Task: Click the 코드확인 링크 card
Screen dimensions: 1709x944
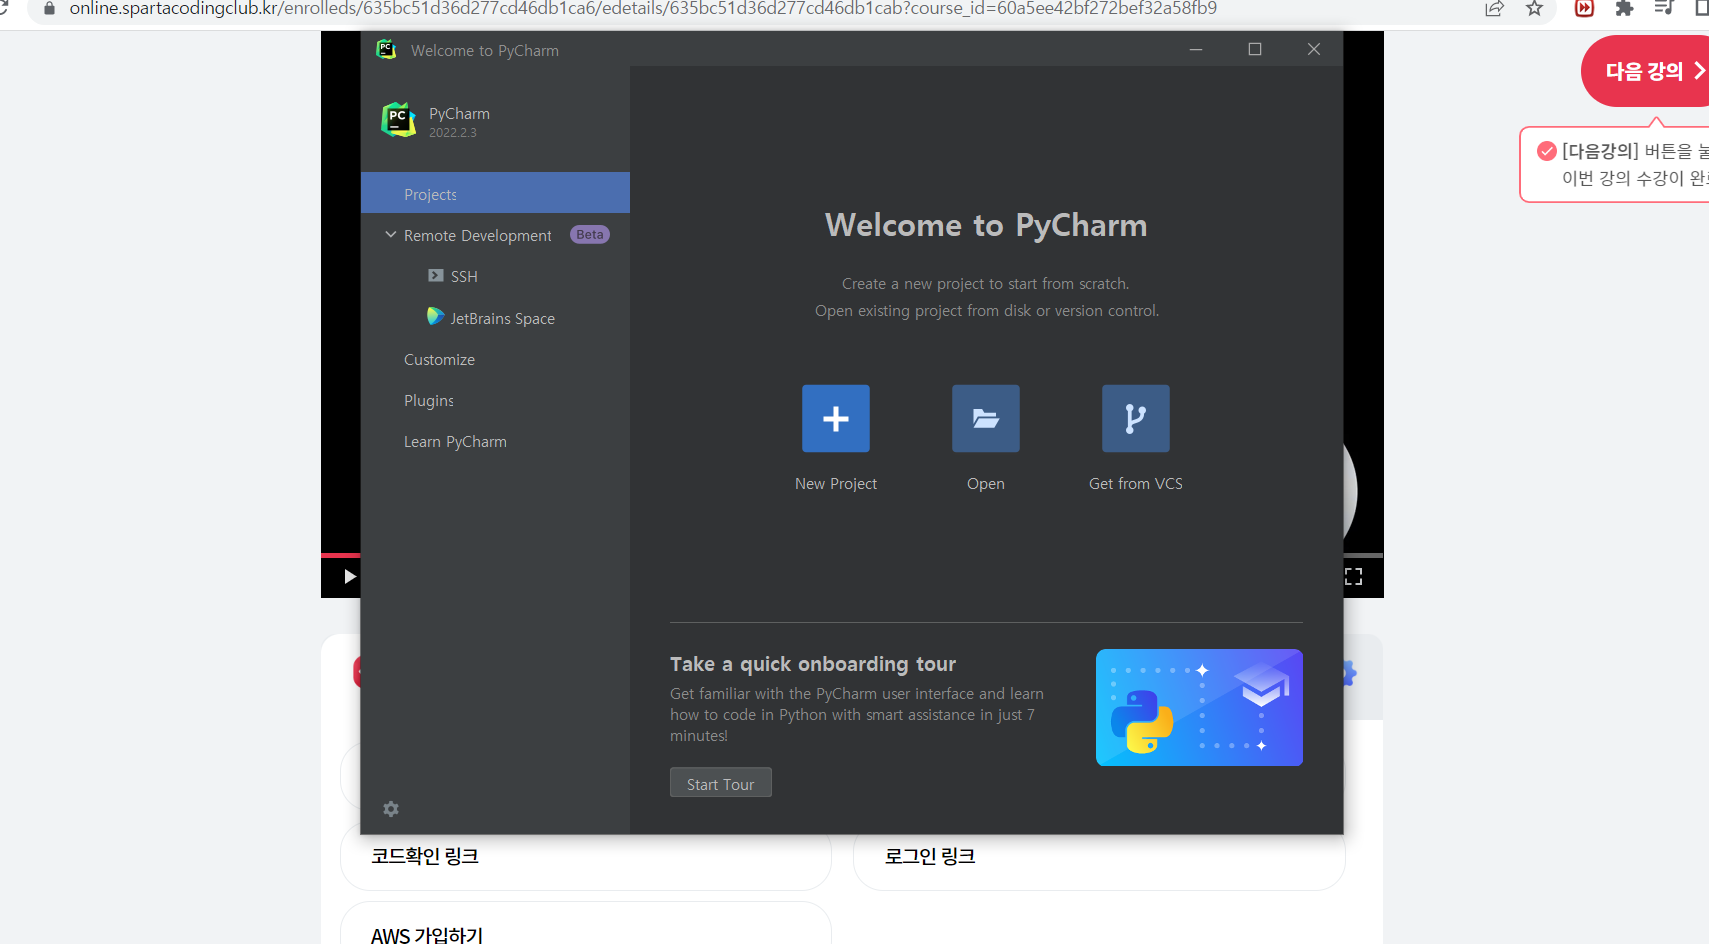Action: tap(586, 855)
